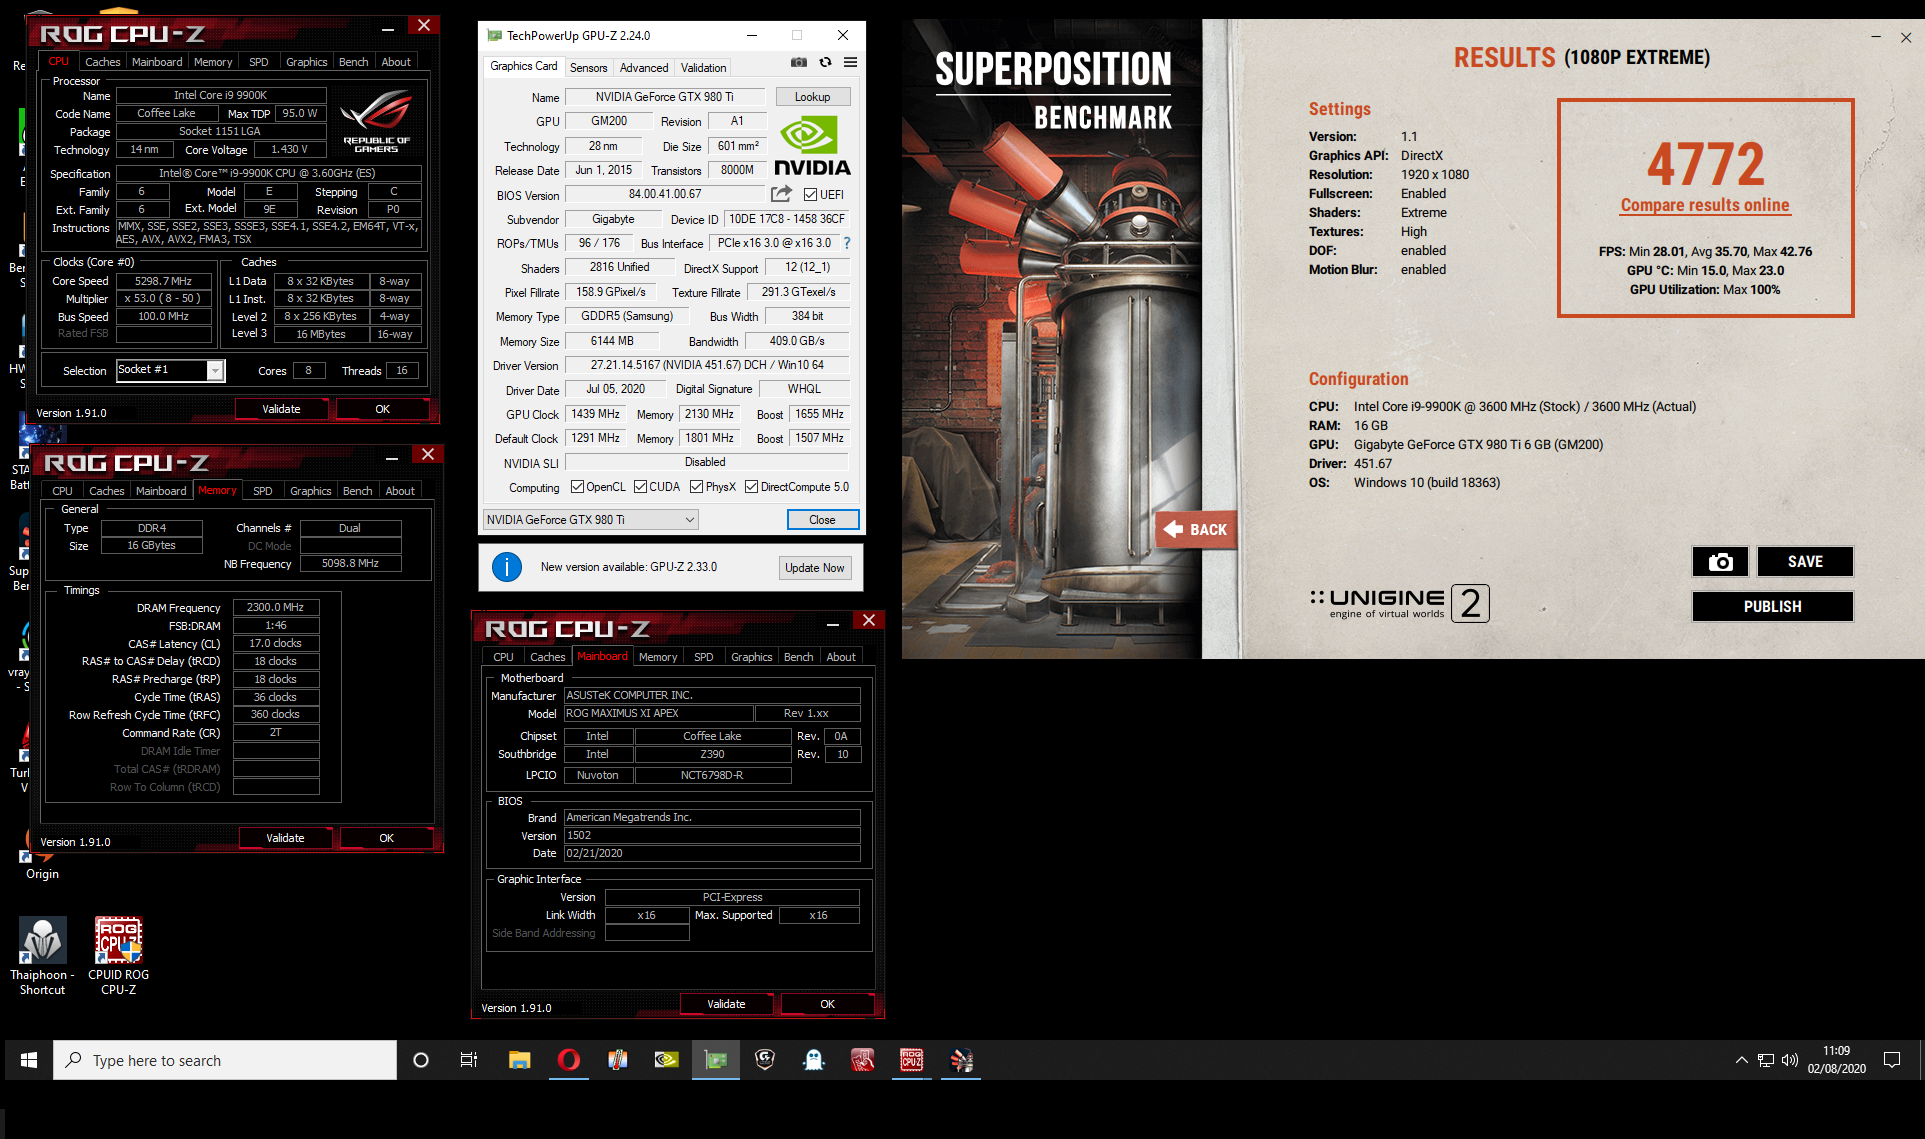
Task: Open the GPU-Z graphics card selector dropdown
Action: pos(590,520)
